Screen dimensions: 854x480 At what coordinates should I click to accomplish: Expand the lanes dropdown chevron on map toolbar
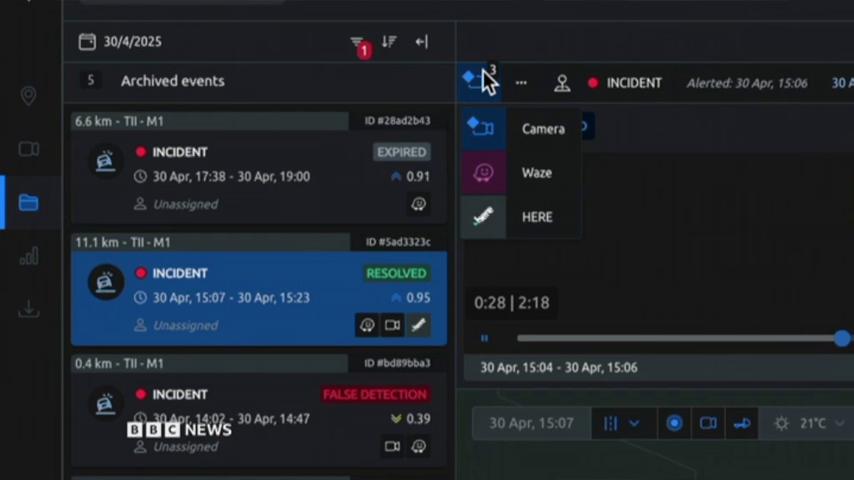pyautogui.click(x=634, y=424)
